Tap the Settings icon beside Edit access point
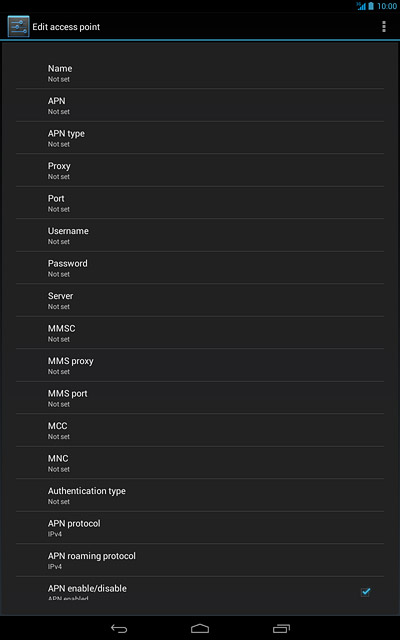The image size is (400, 640). (18, 27)
